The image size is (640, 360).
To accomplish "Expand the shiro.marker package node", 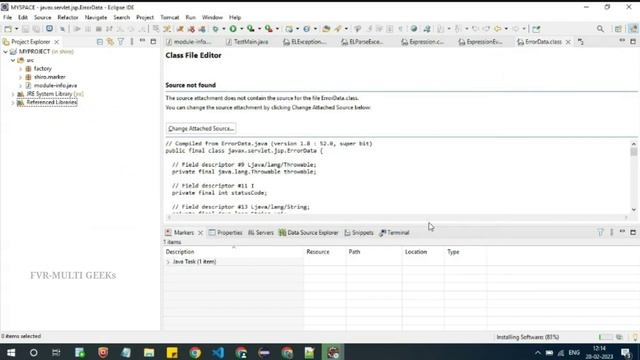I will (20, 77).
